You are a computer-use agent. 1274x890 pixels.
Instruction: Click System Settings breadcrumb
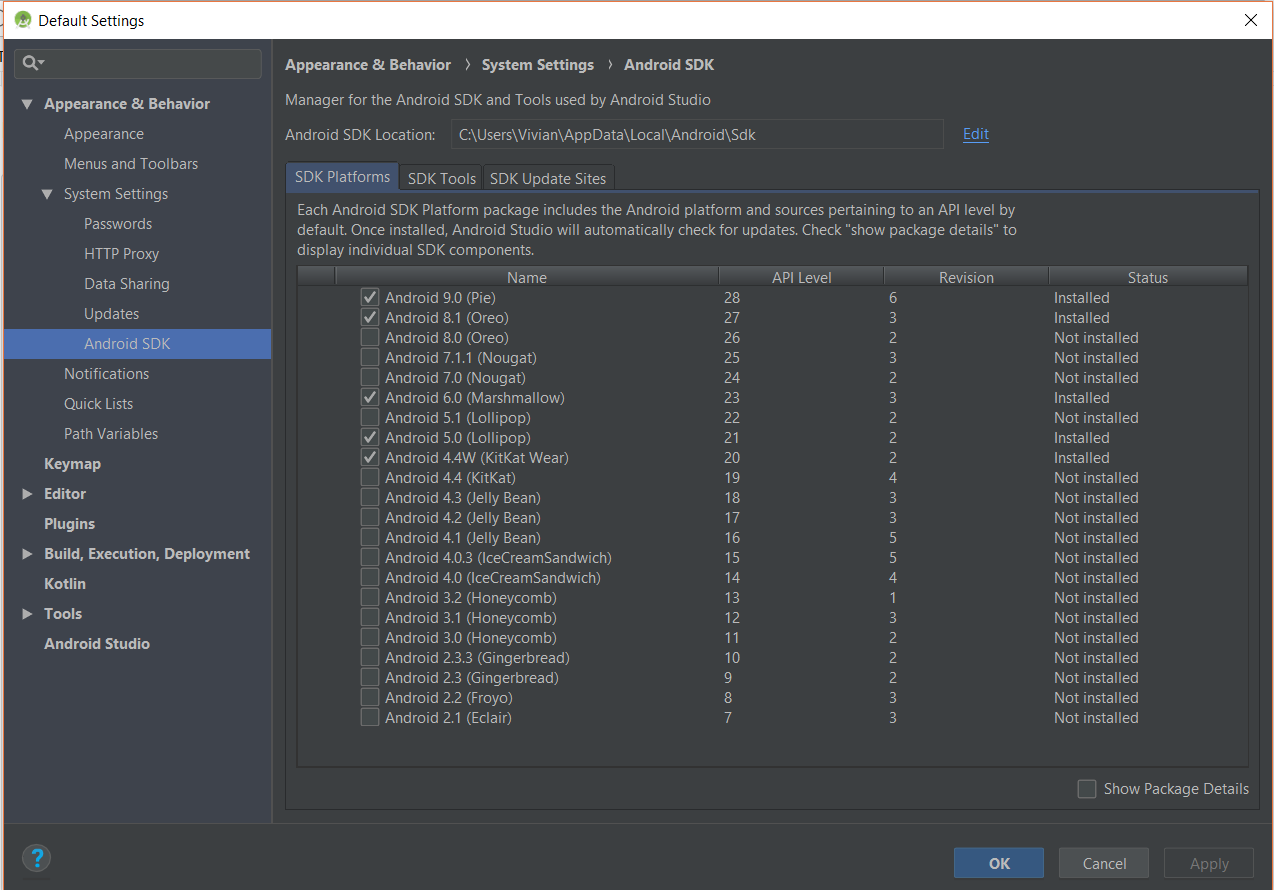tap(538, 65)
